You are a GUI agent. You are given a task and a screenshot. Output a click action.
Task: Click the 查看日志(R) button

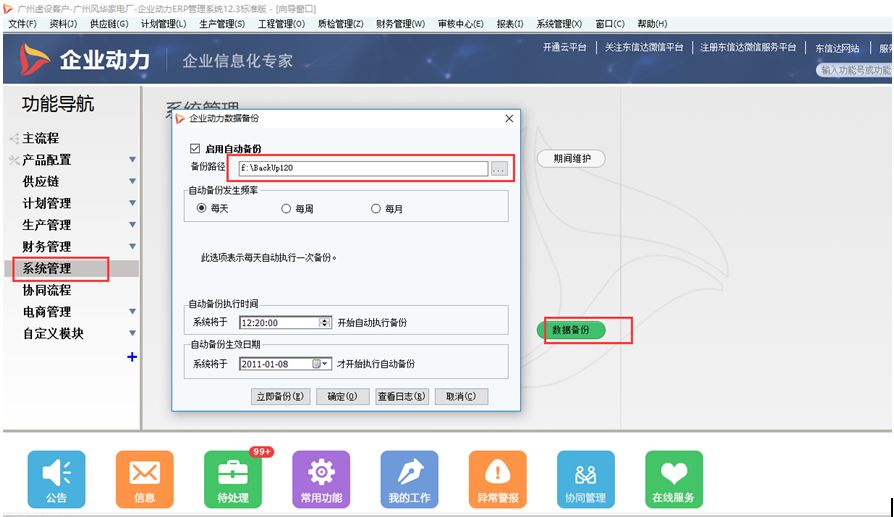coord(401,396)
